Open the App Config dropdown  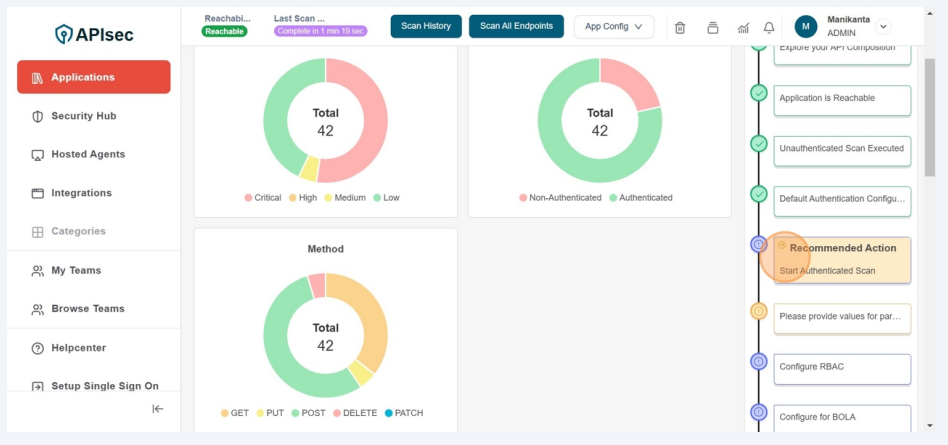[x=613, y=27]
